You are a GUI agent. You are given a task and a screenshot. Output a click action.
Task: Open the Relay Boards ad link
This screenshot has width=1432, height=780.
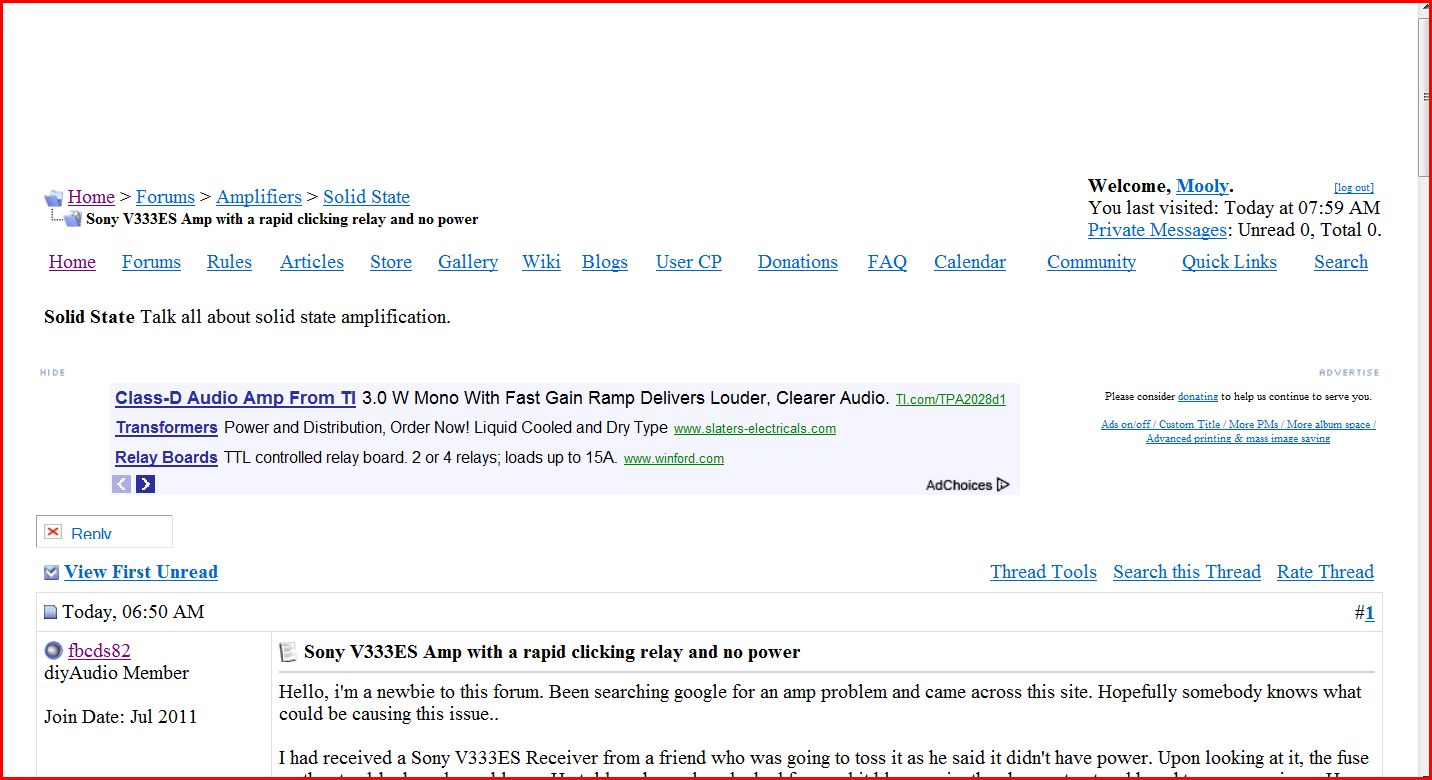(x=166, y=458)
